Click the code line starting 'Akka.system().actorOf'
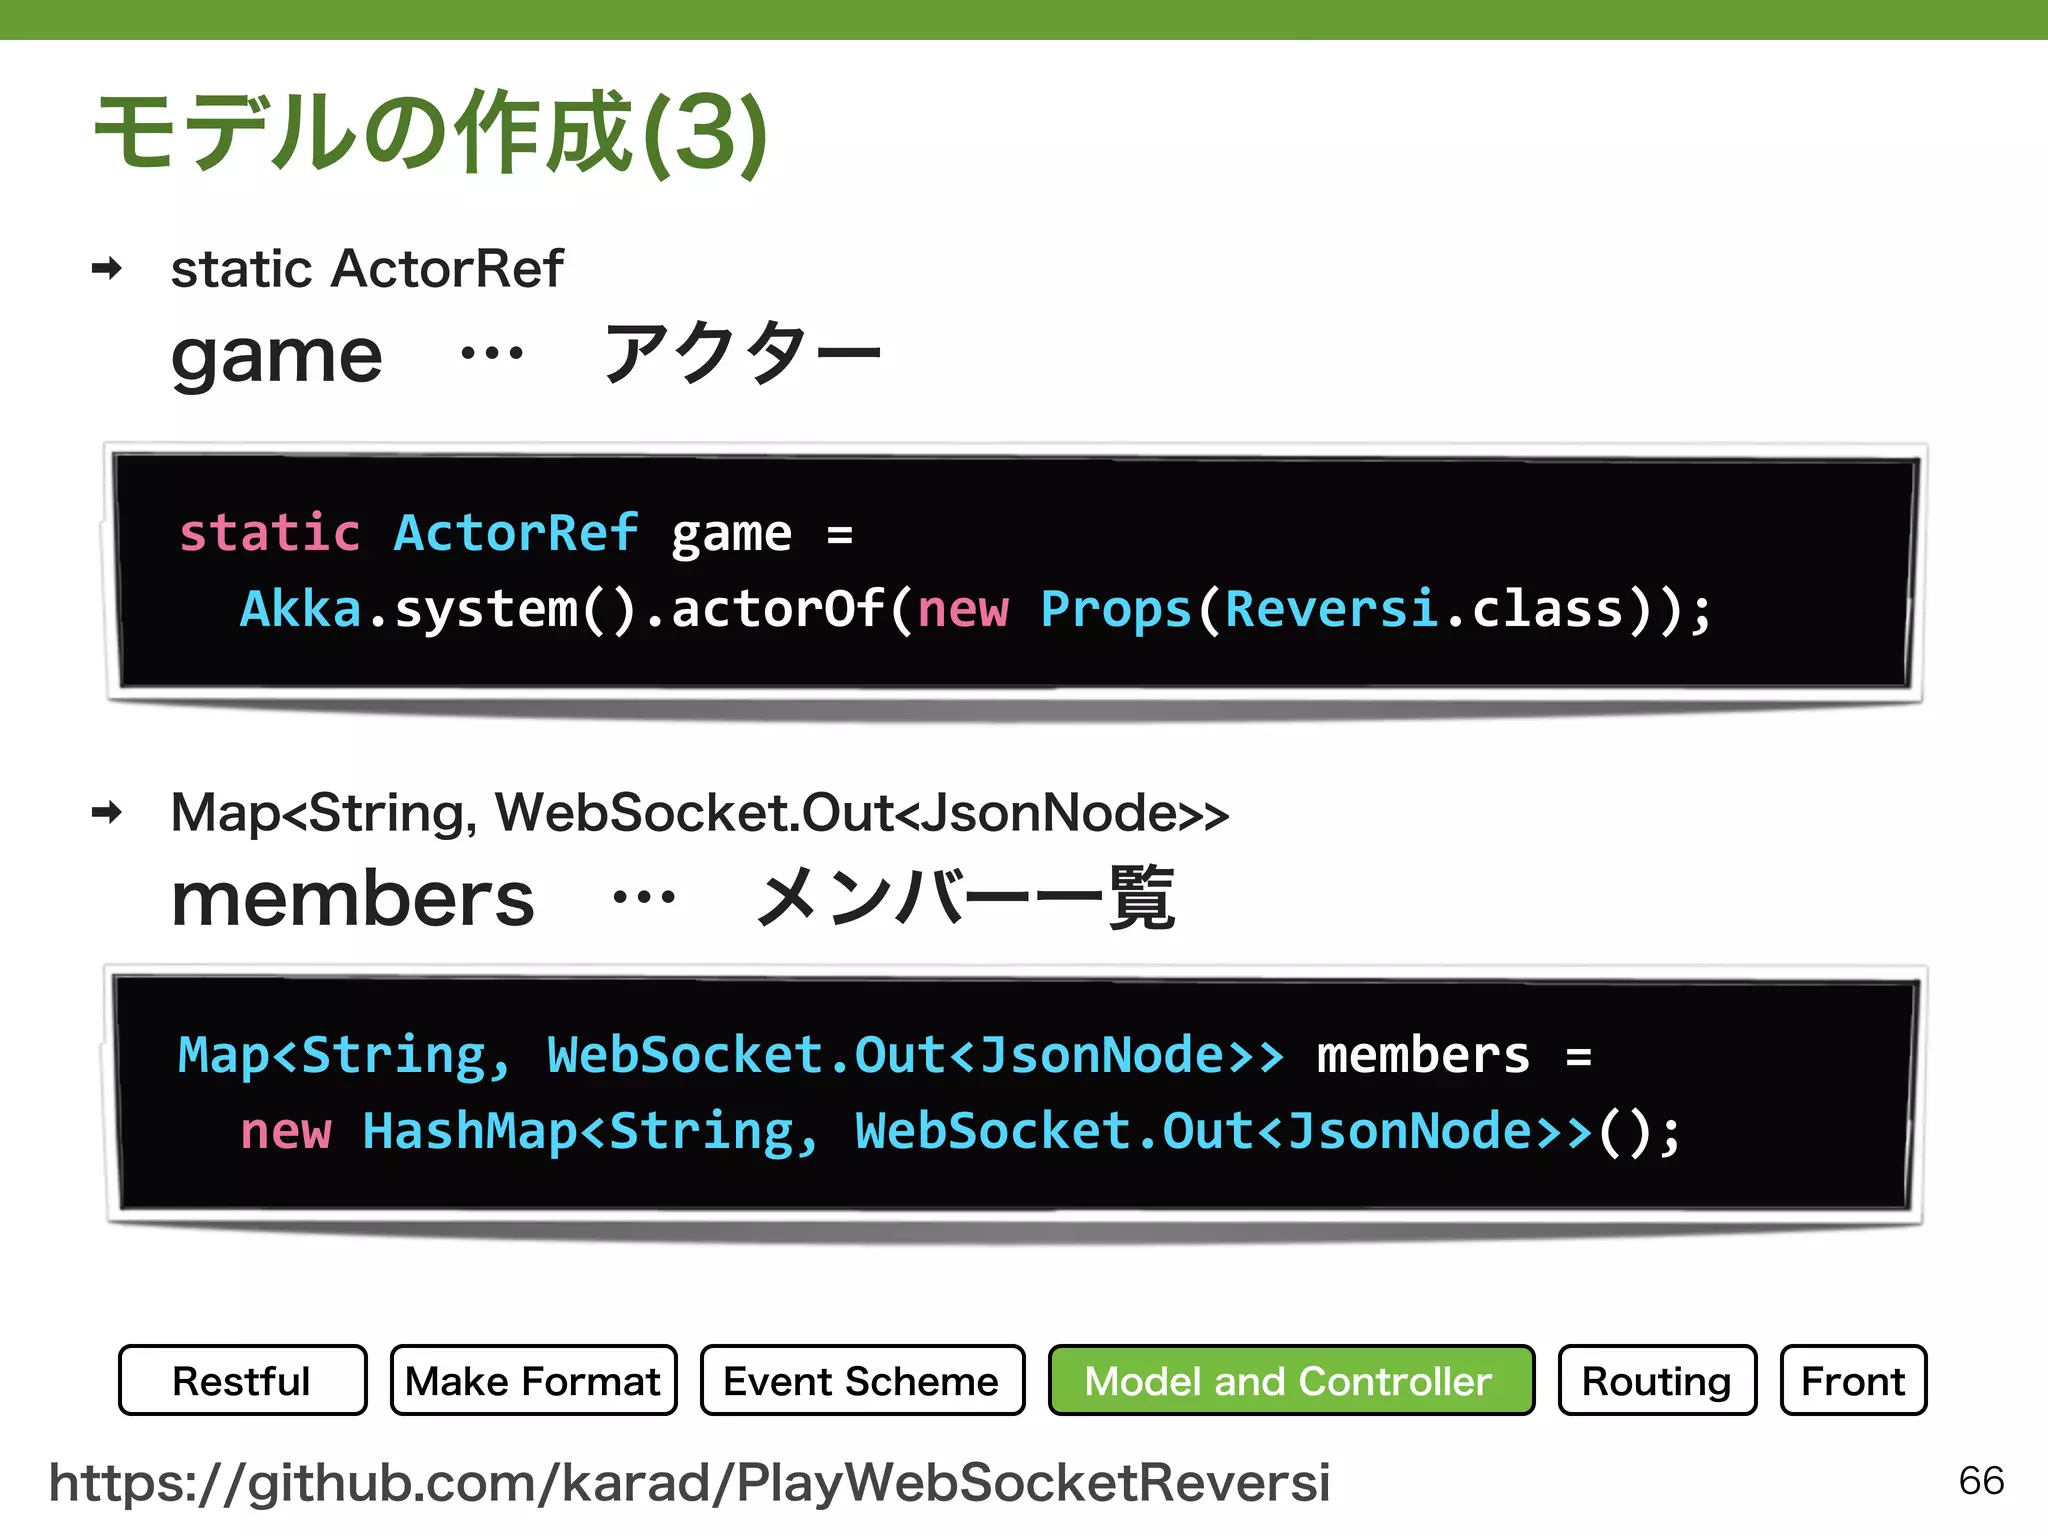 click(x=976, y=609)
